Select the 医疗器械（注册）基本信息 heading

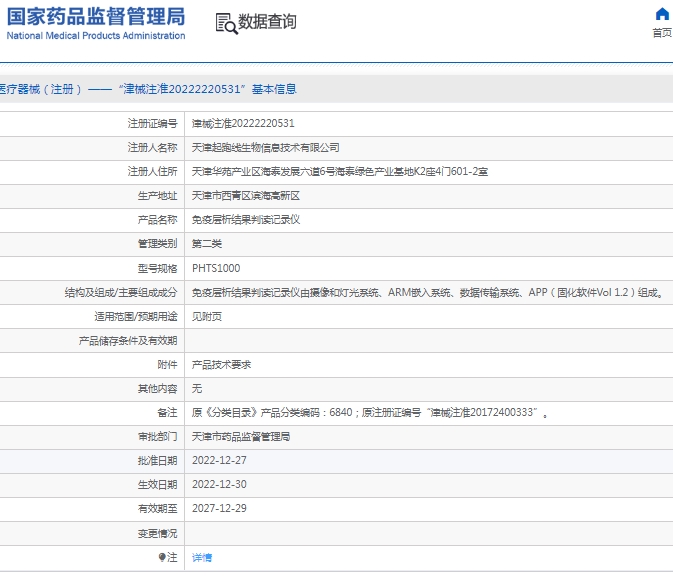[148, 89]
